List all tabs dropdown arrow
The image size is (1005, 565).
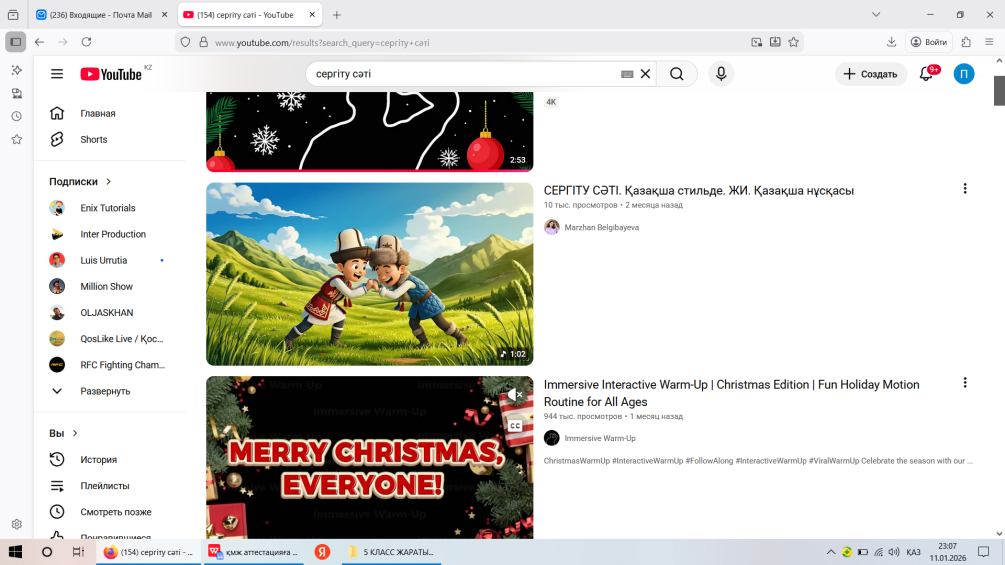pos(876,15)
